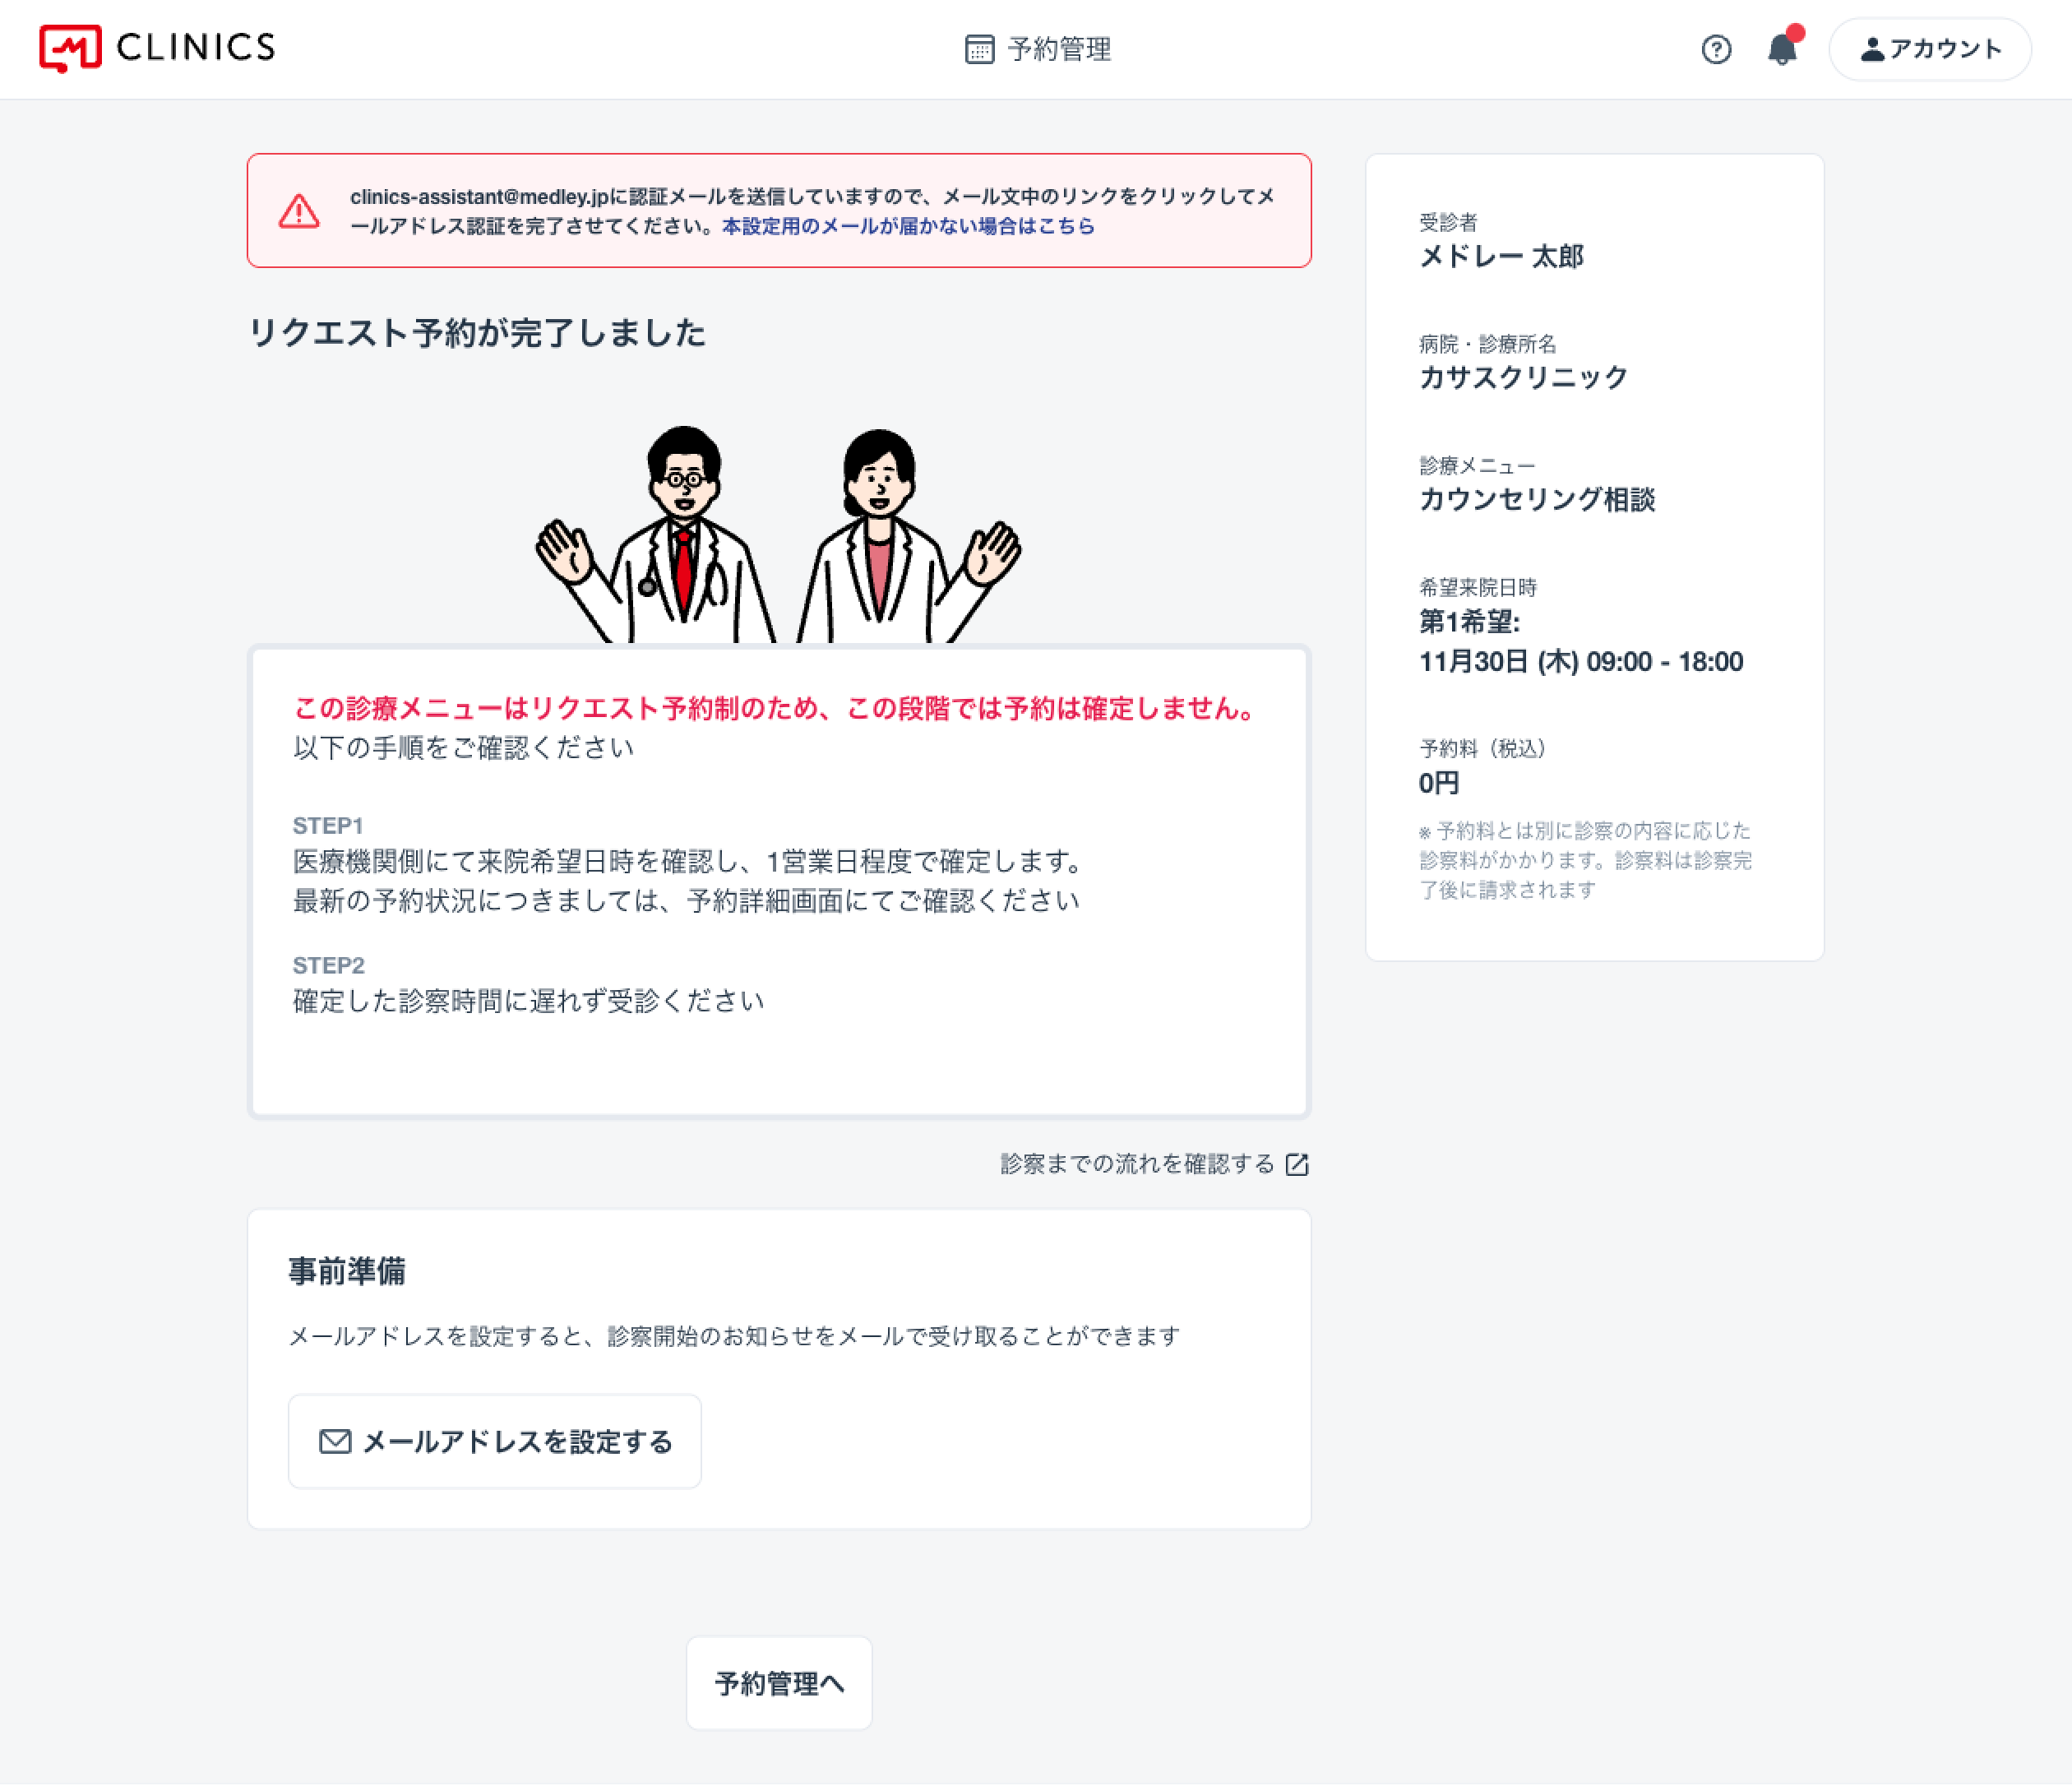Screen dimensions: 2072x1786
Task: Click the 第1希望: label
Action: coord(1470,622)
